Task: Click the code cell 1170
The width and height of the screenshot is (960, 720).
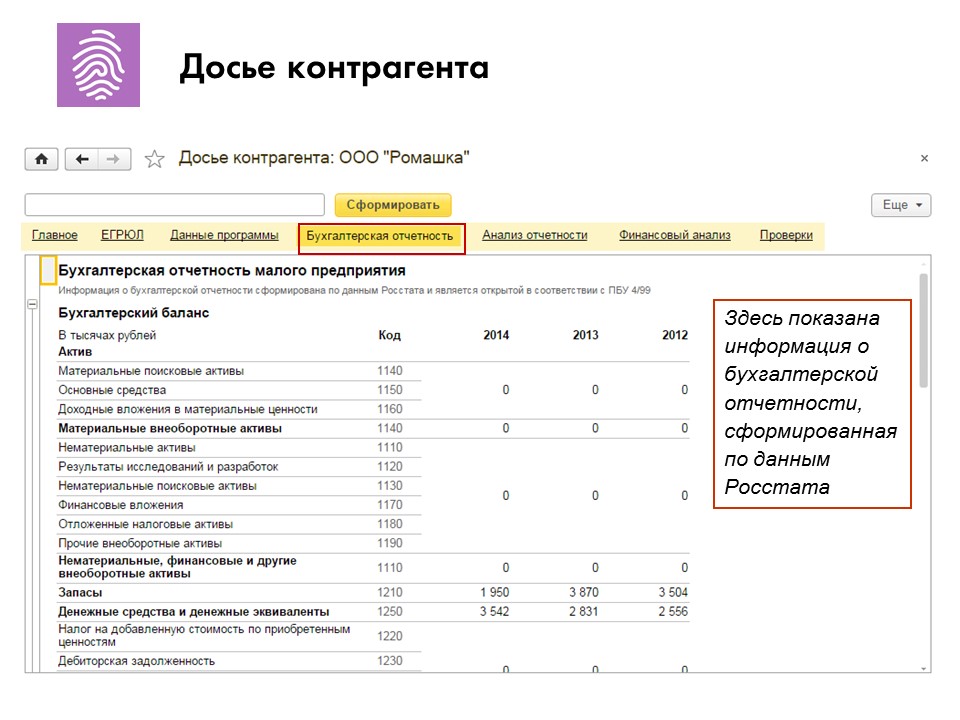Action: (x=390, y=505)
